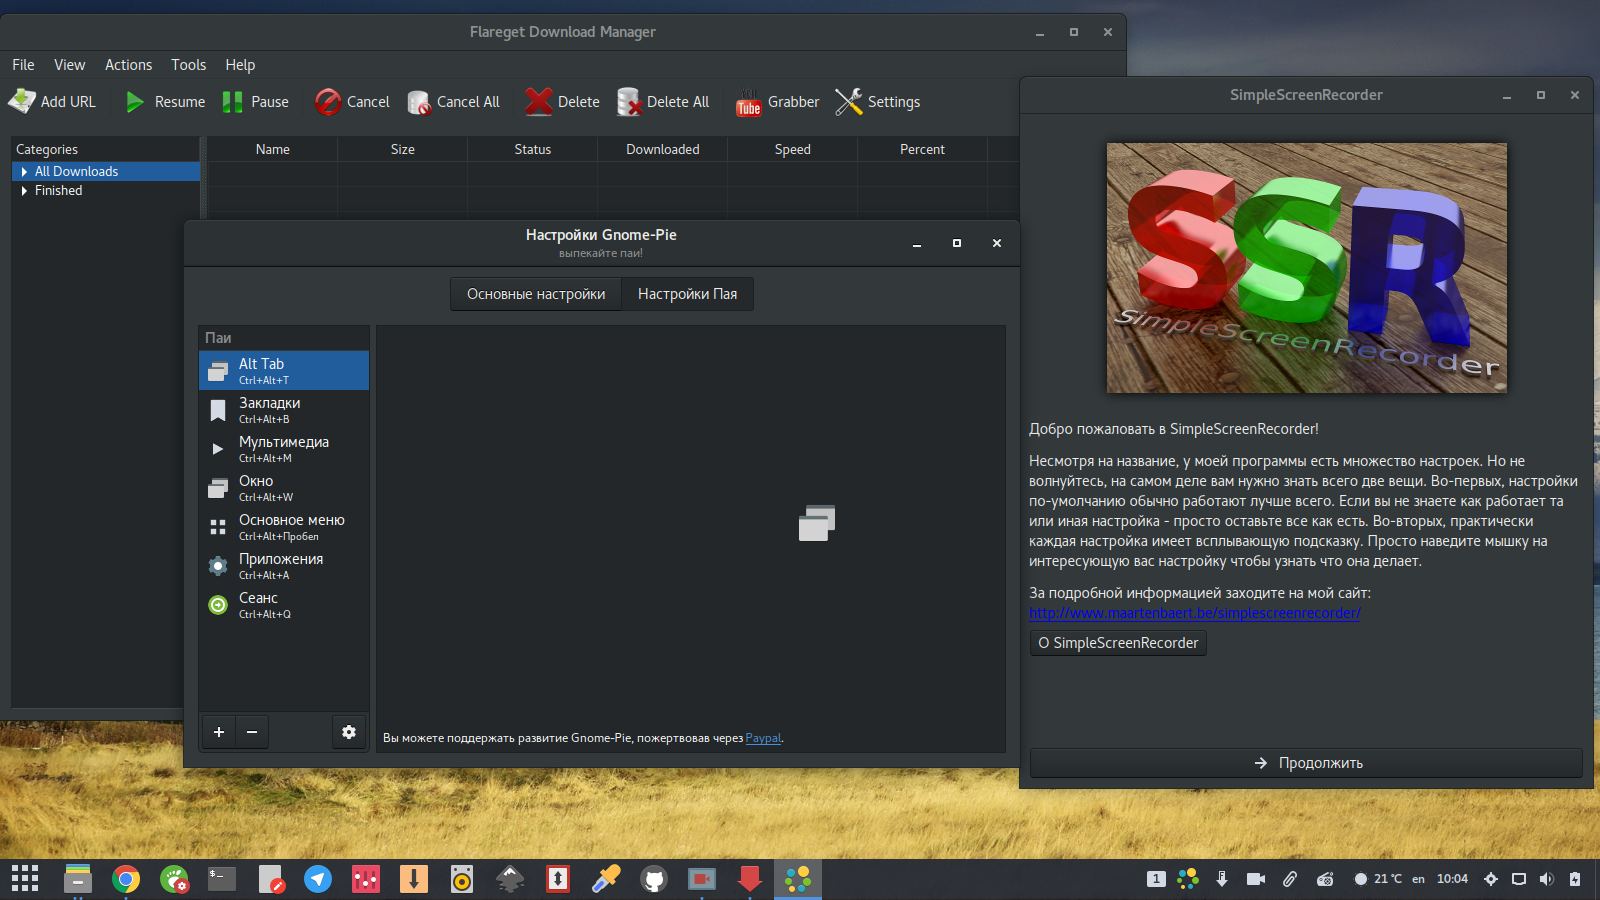Select the Приложения pie
This screenshot has height=900, width=1600.
coord(284,566)
